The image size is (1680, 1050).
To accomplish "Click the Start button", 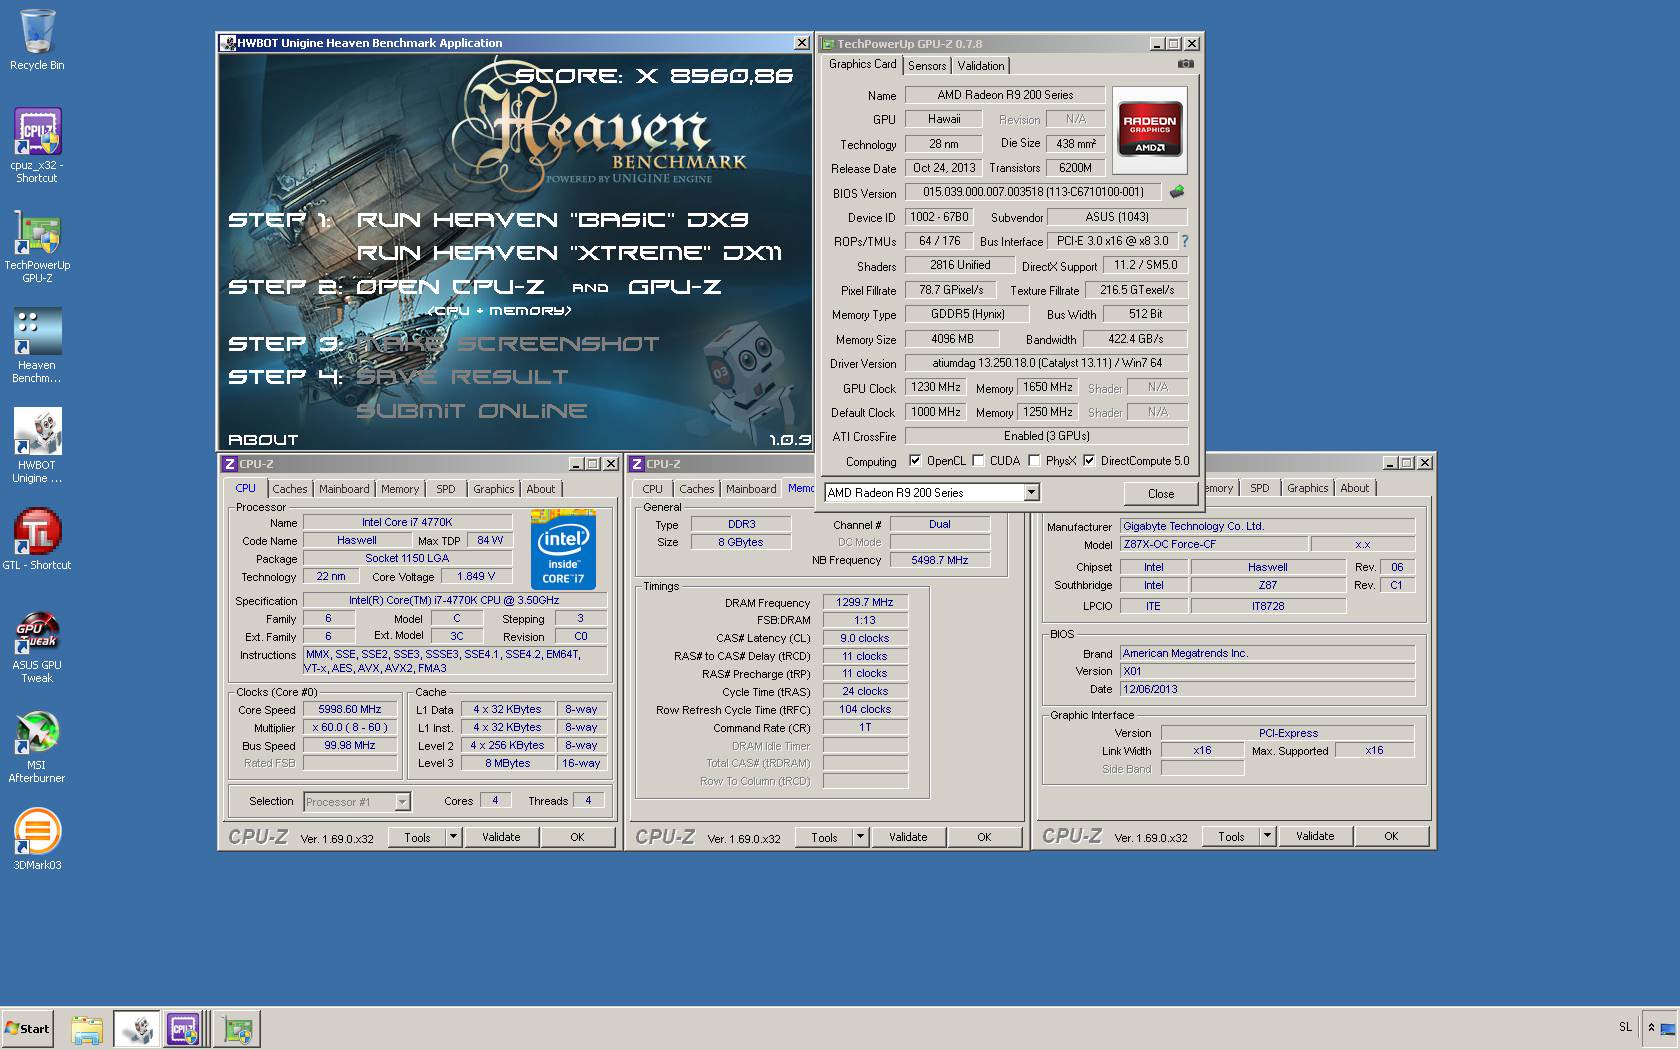I will [x=27, y=1029].
